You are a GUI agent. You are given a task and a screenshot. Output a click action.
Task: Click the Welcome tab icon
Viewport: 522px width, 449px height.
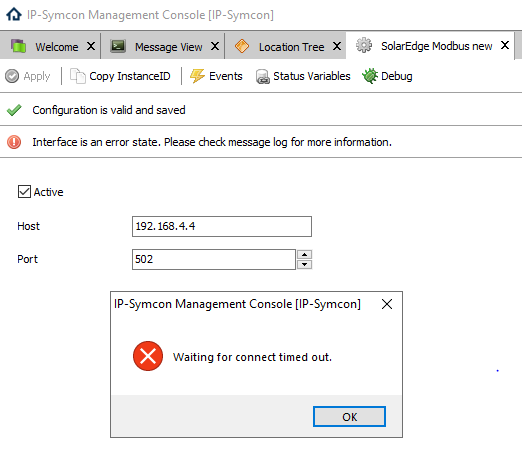click(18, 46)
